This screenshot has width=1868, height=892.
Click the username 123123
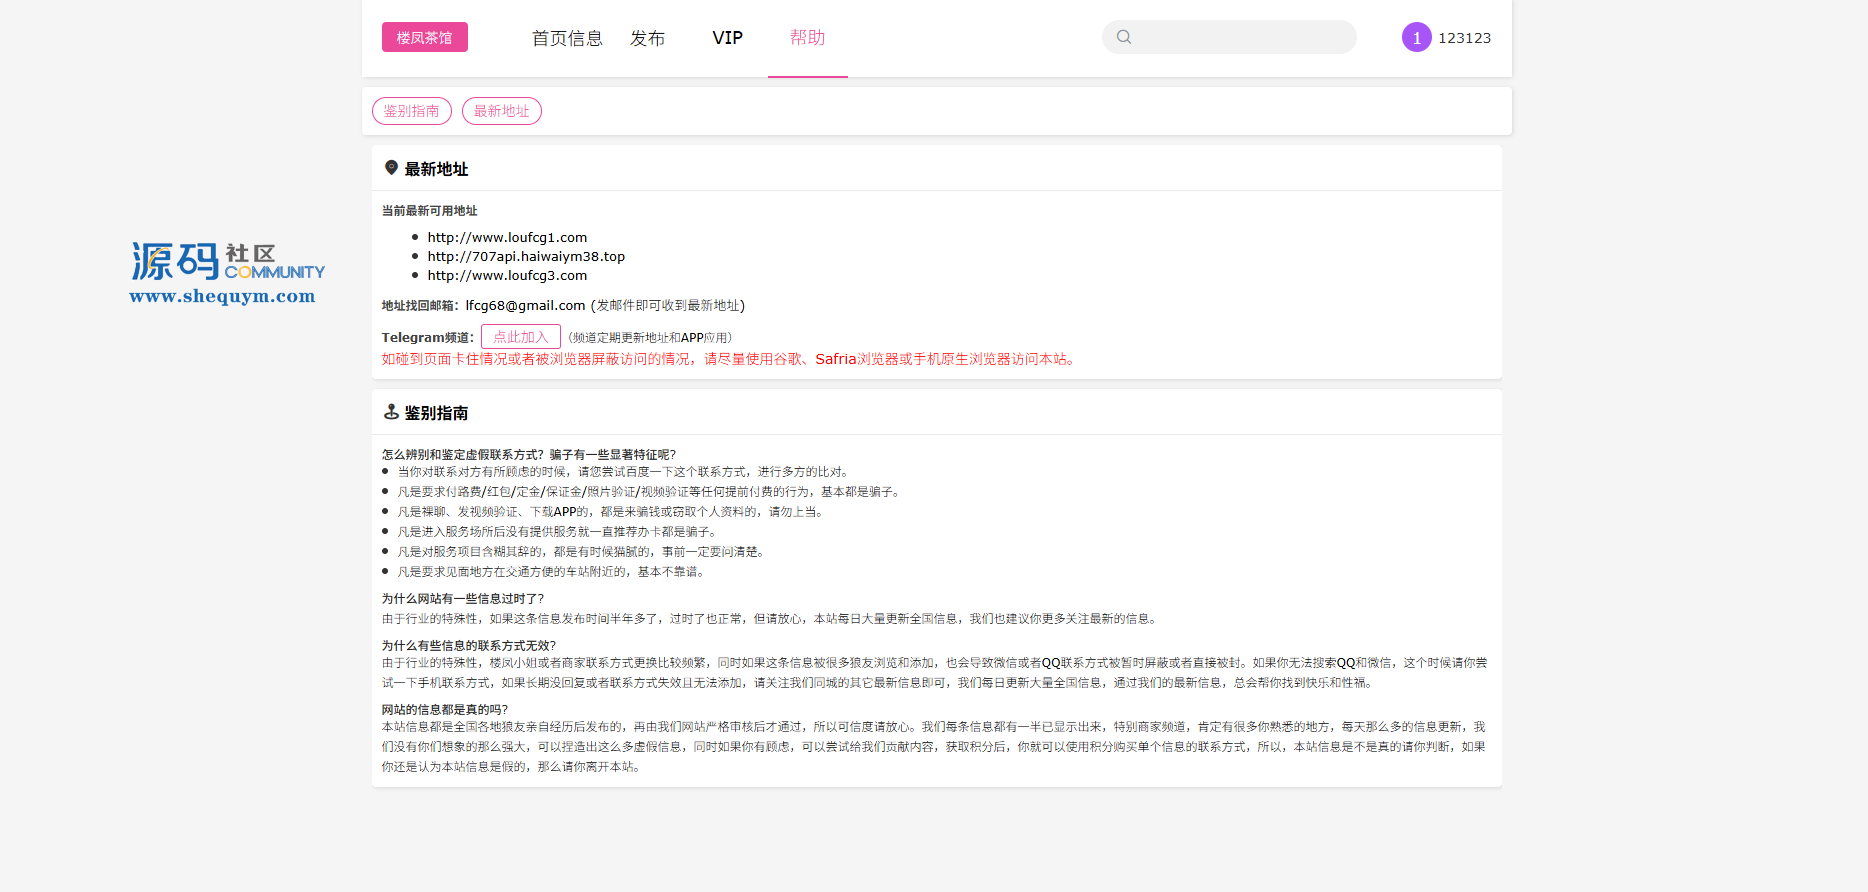click(x=1464, y=38)
